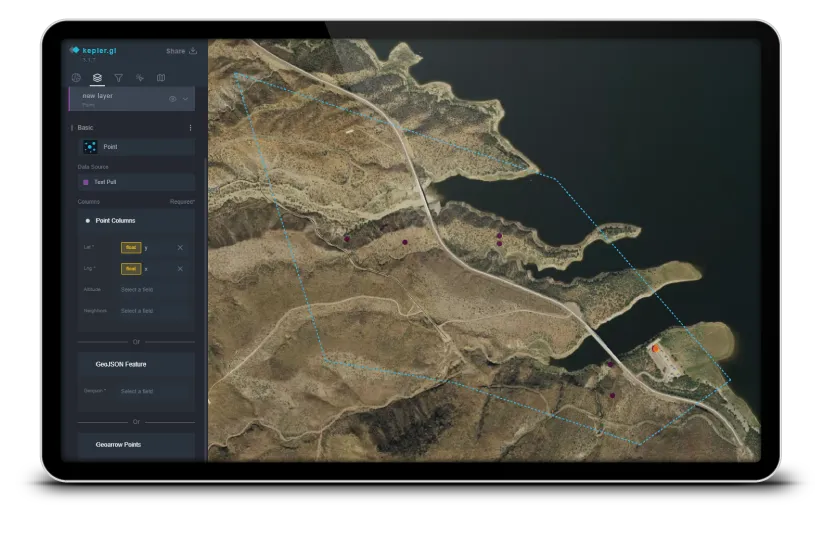
Task: Click the kepler.gl logo
Action: [88, 50]
